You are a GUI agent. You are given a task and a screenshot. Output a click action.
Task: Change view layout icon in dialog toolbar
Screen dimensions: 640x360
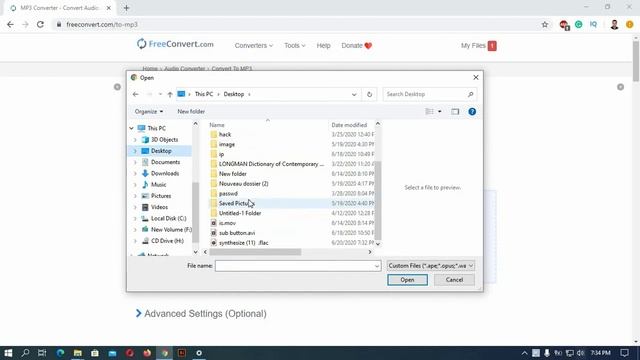[x=429, y=111]
